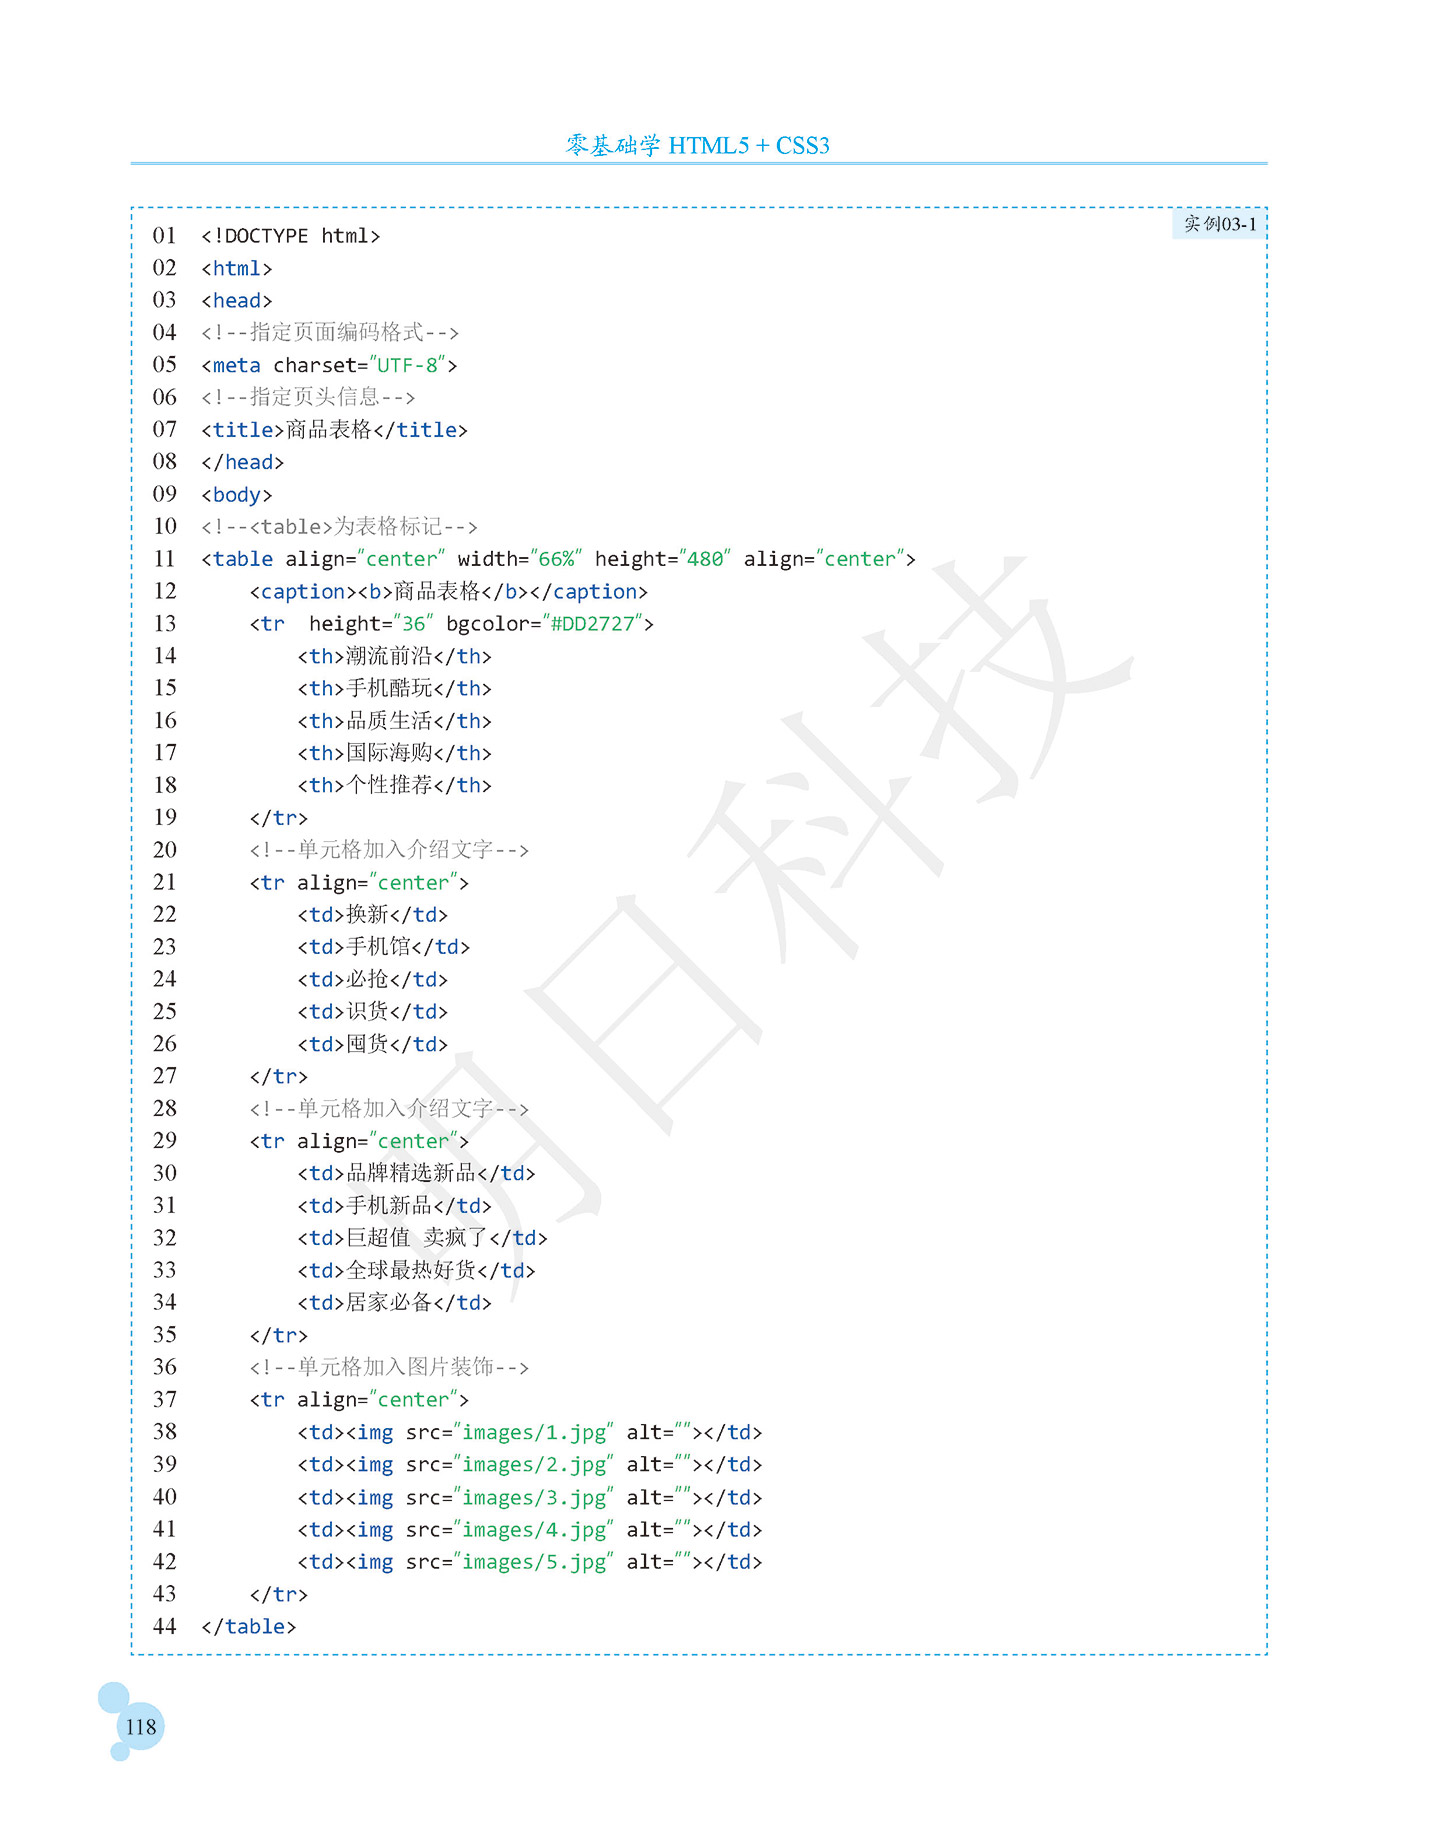Click the height="480" attribute on line 11

tap(663, 559)
